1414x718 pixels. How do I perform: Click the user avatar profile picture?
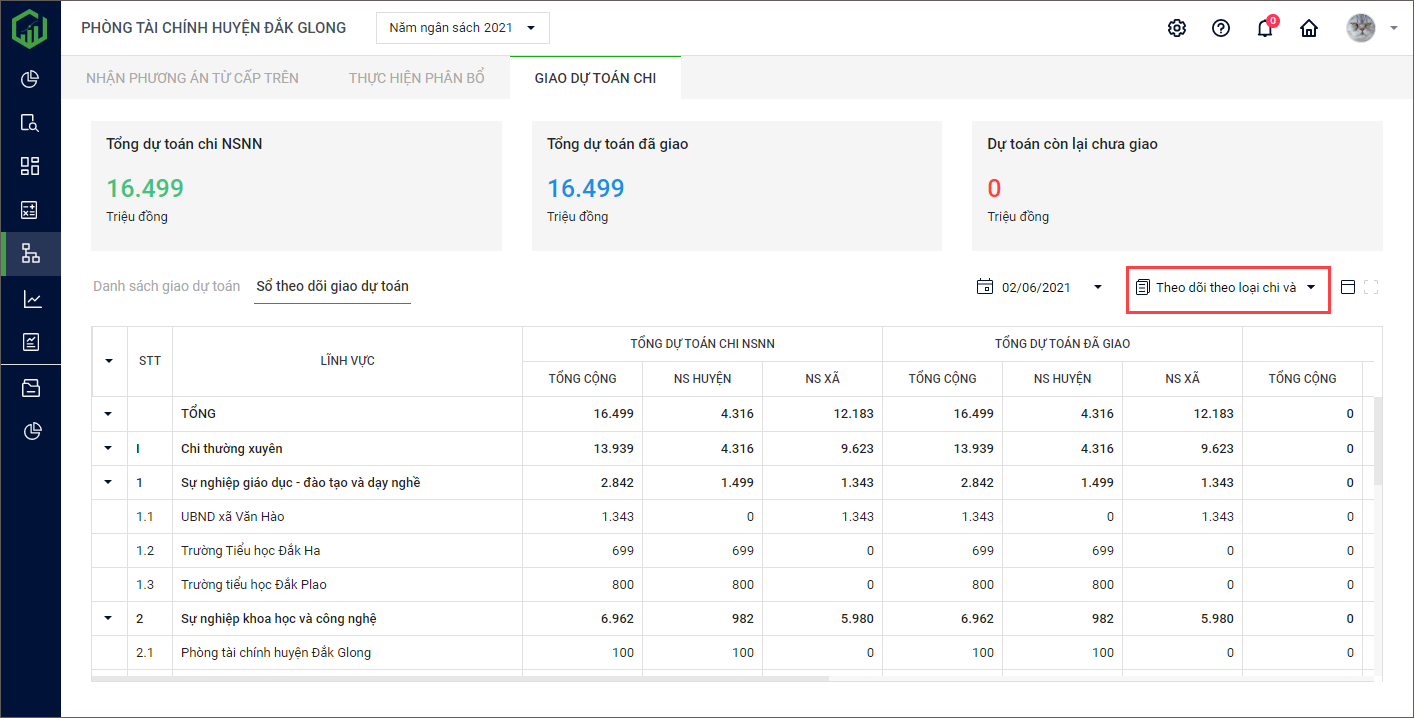click(1360, 28)
